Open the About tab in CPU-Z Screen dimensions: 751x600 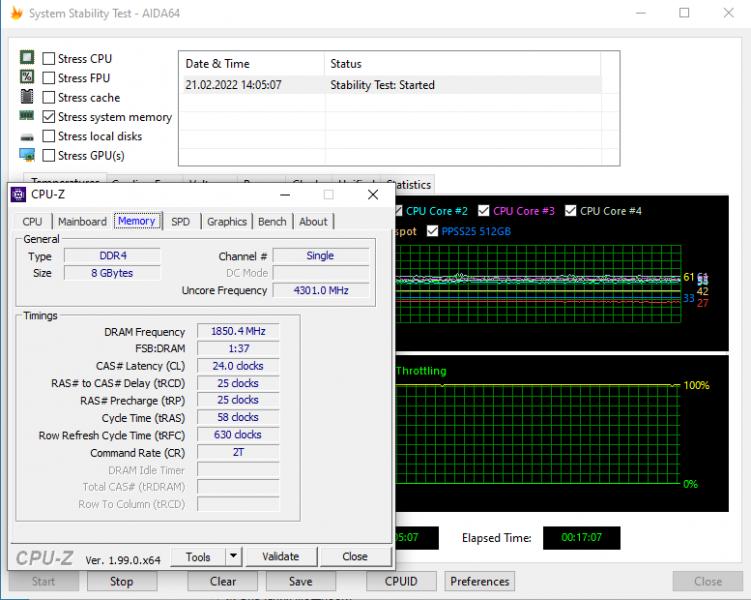(x=313, y=222)
